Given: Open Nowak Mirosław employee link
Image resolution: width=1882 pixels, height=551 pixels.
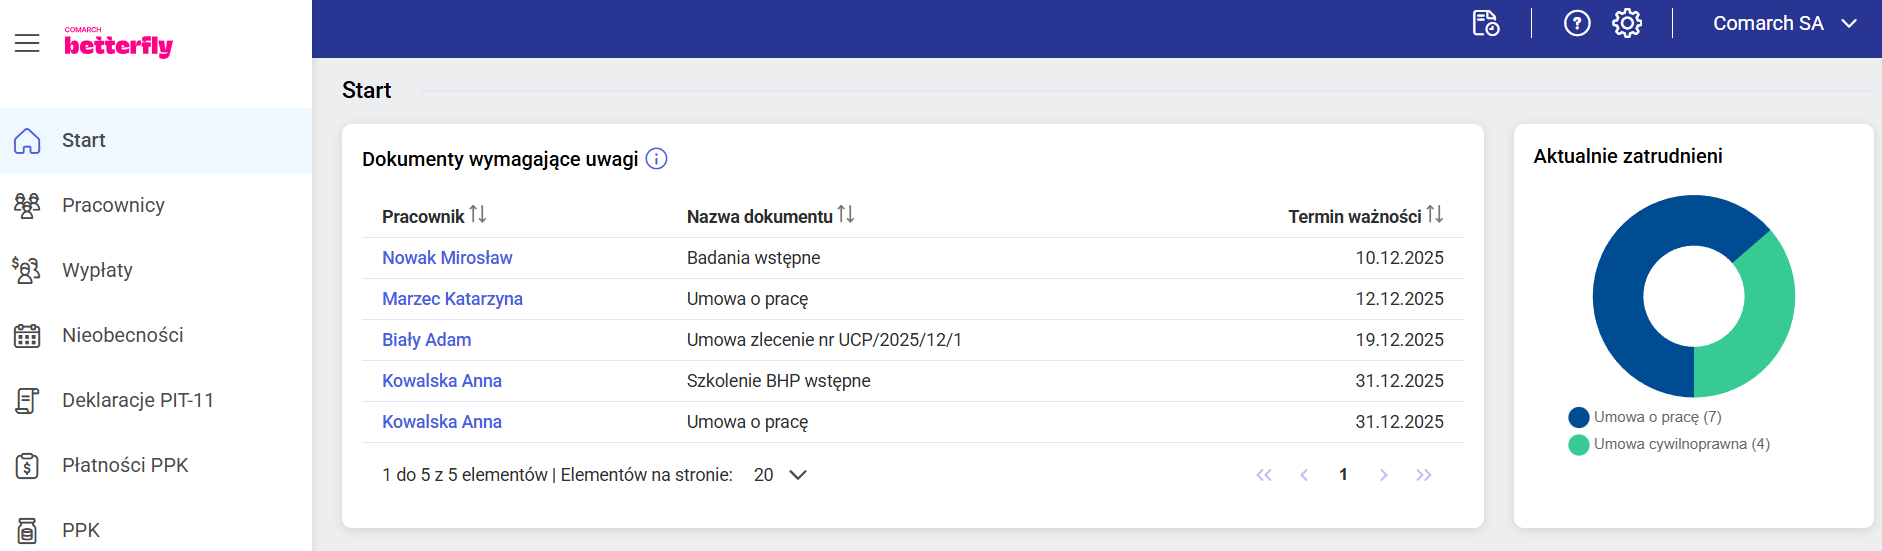Looking at the screenshot, I should click(x=447, y=258).
